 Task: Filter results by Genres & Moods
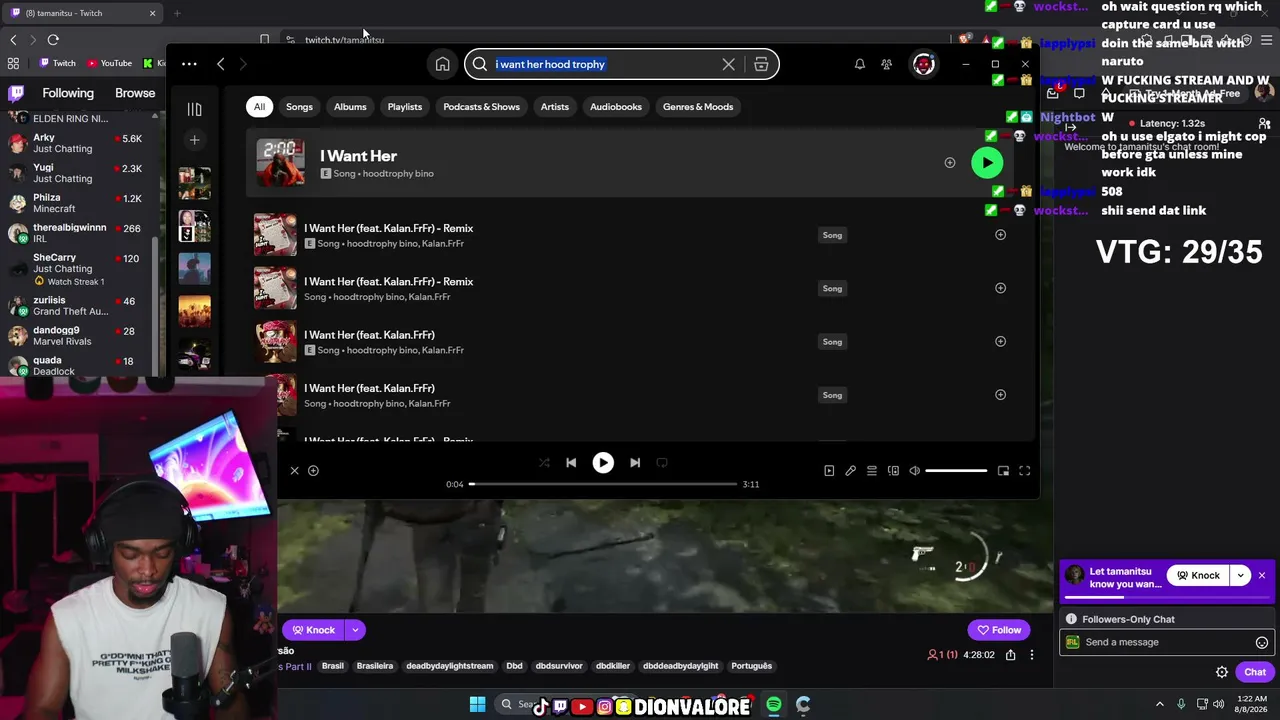click(698, 107)
